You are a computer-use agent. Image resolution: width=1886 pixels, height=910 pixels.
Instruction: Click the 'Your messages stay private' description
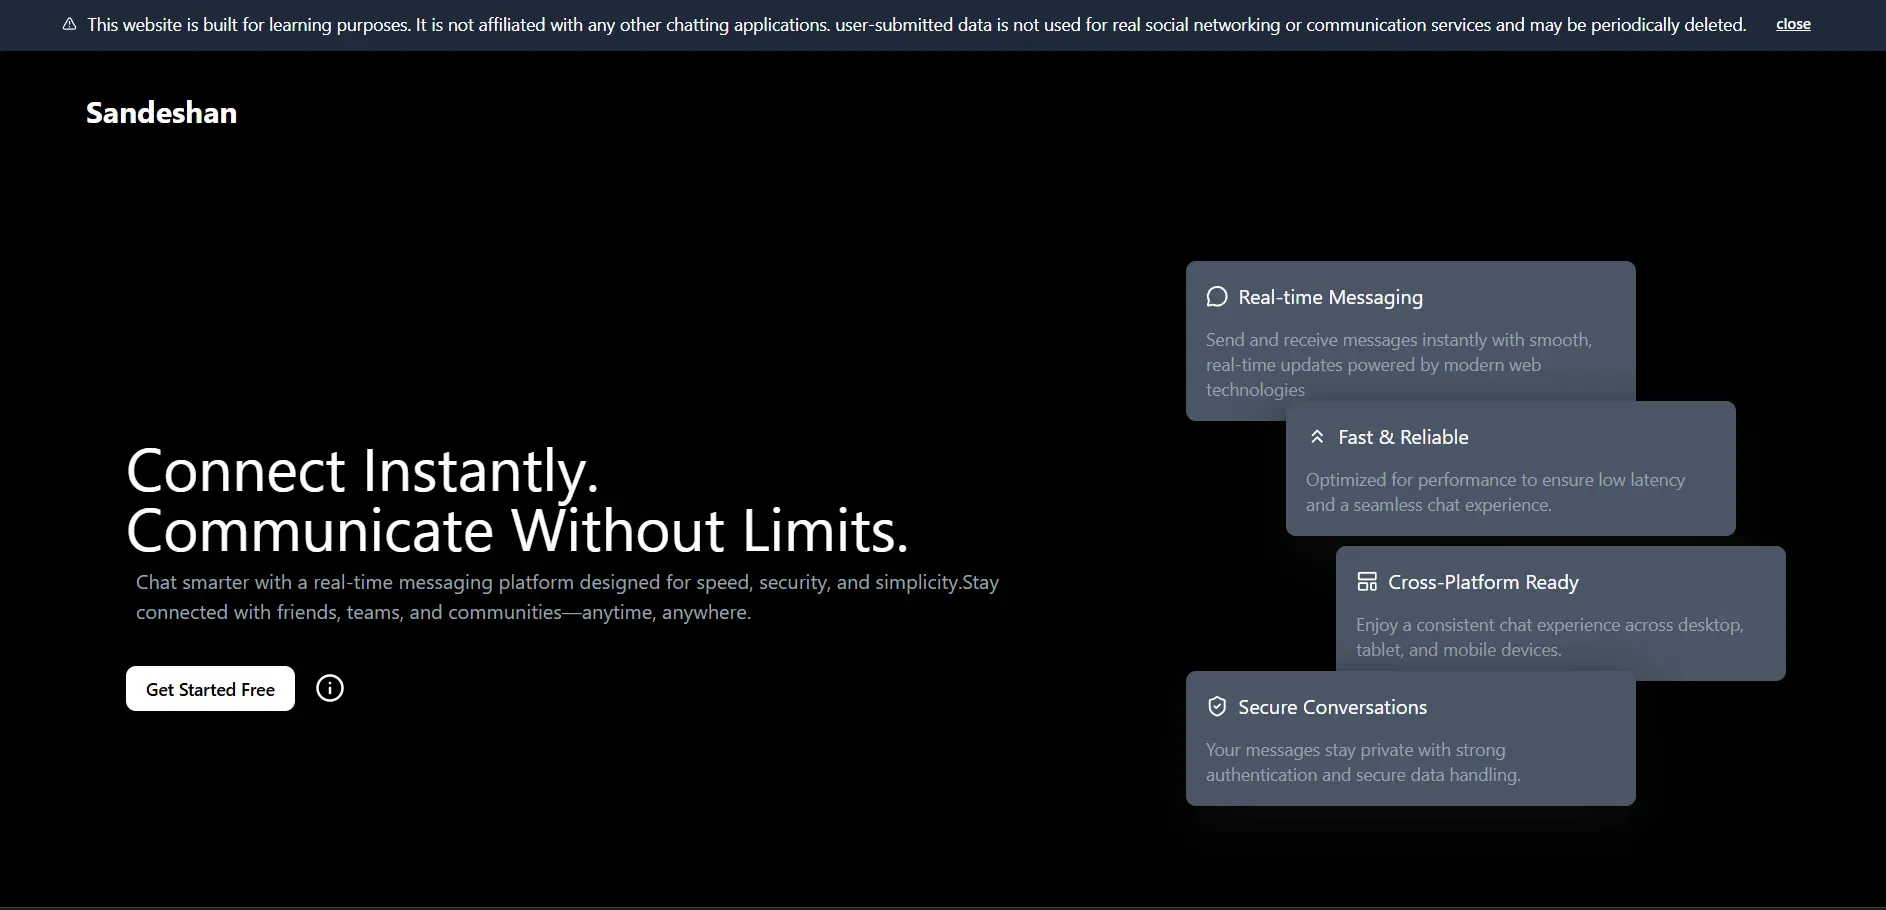pos(1362,762)
